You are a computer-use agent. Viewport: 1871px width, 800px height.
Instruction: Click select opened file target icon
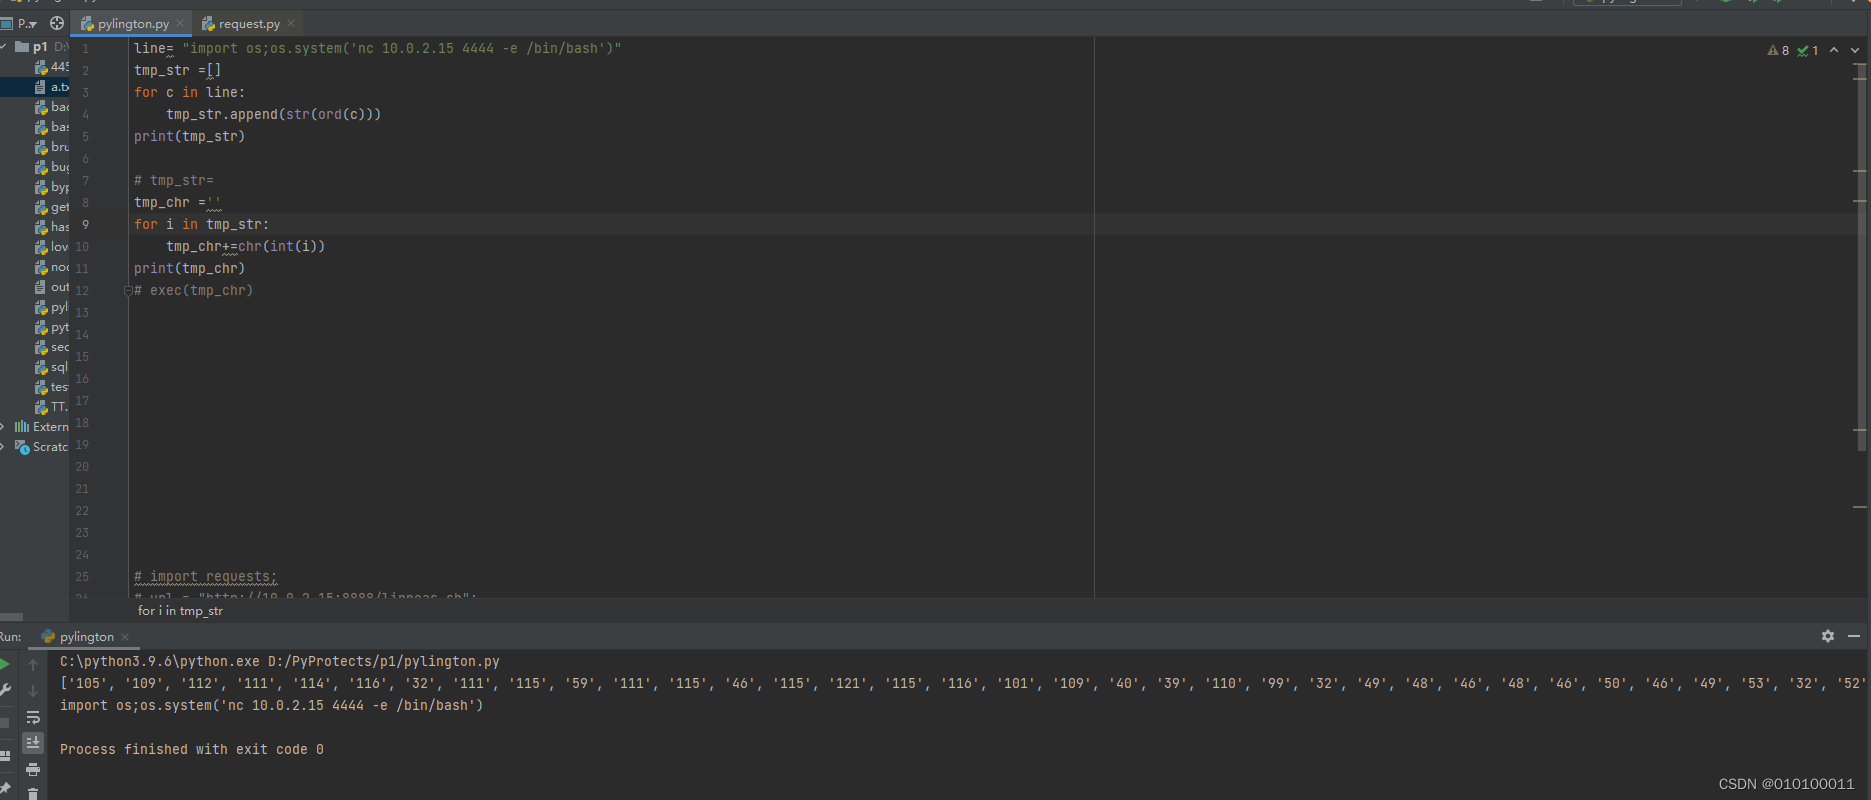(x=57, y=23)
